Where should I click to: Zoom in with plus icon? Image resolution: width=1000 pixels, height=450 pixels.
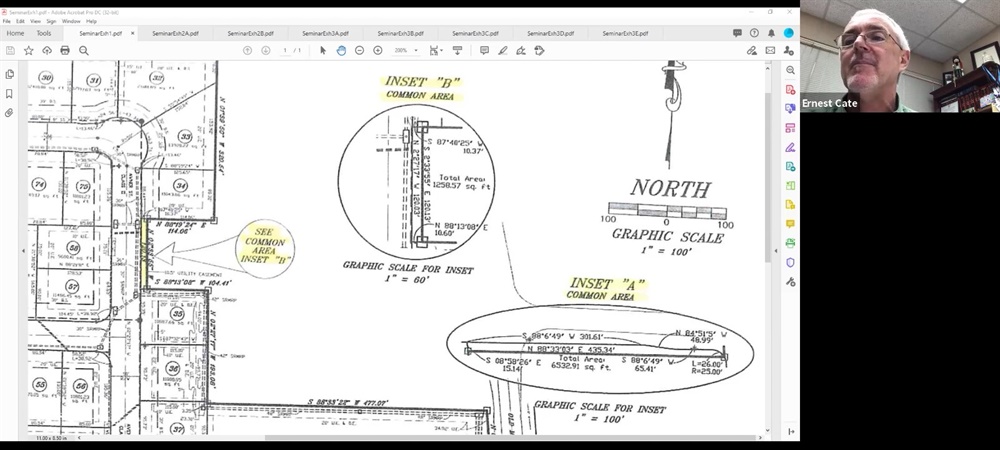click(378, 50)
